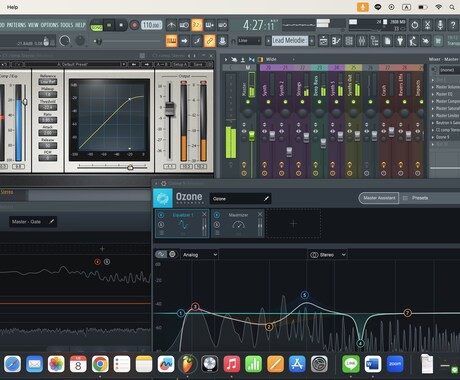The width and height of the screenshot is (460, 380).
Task: Click the compressor output fader
Action: coord(170,109)
